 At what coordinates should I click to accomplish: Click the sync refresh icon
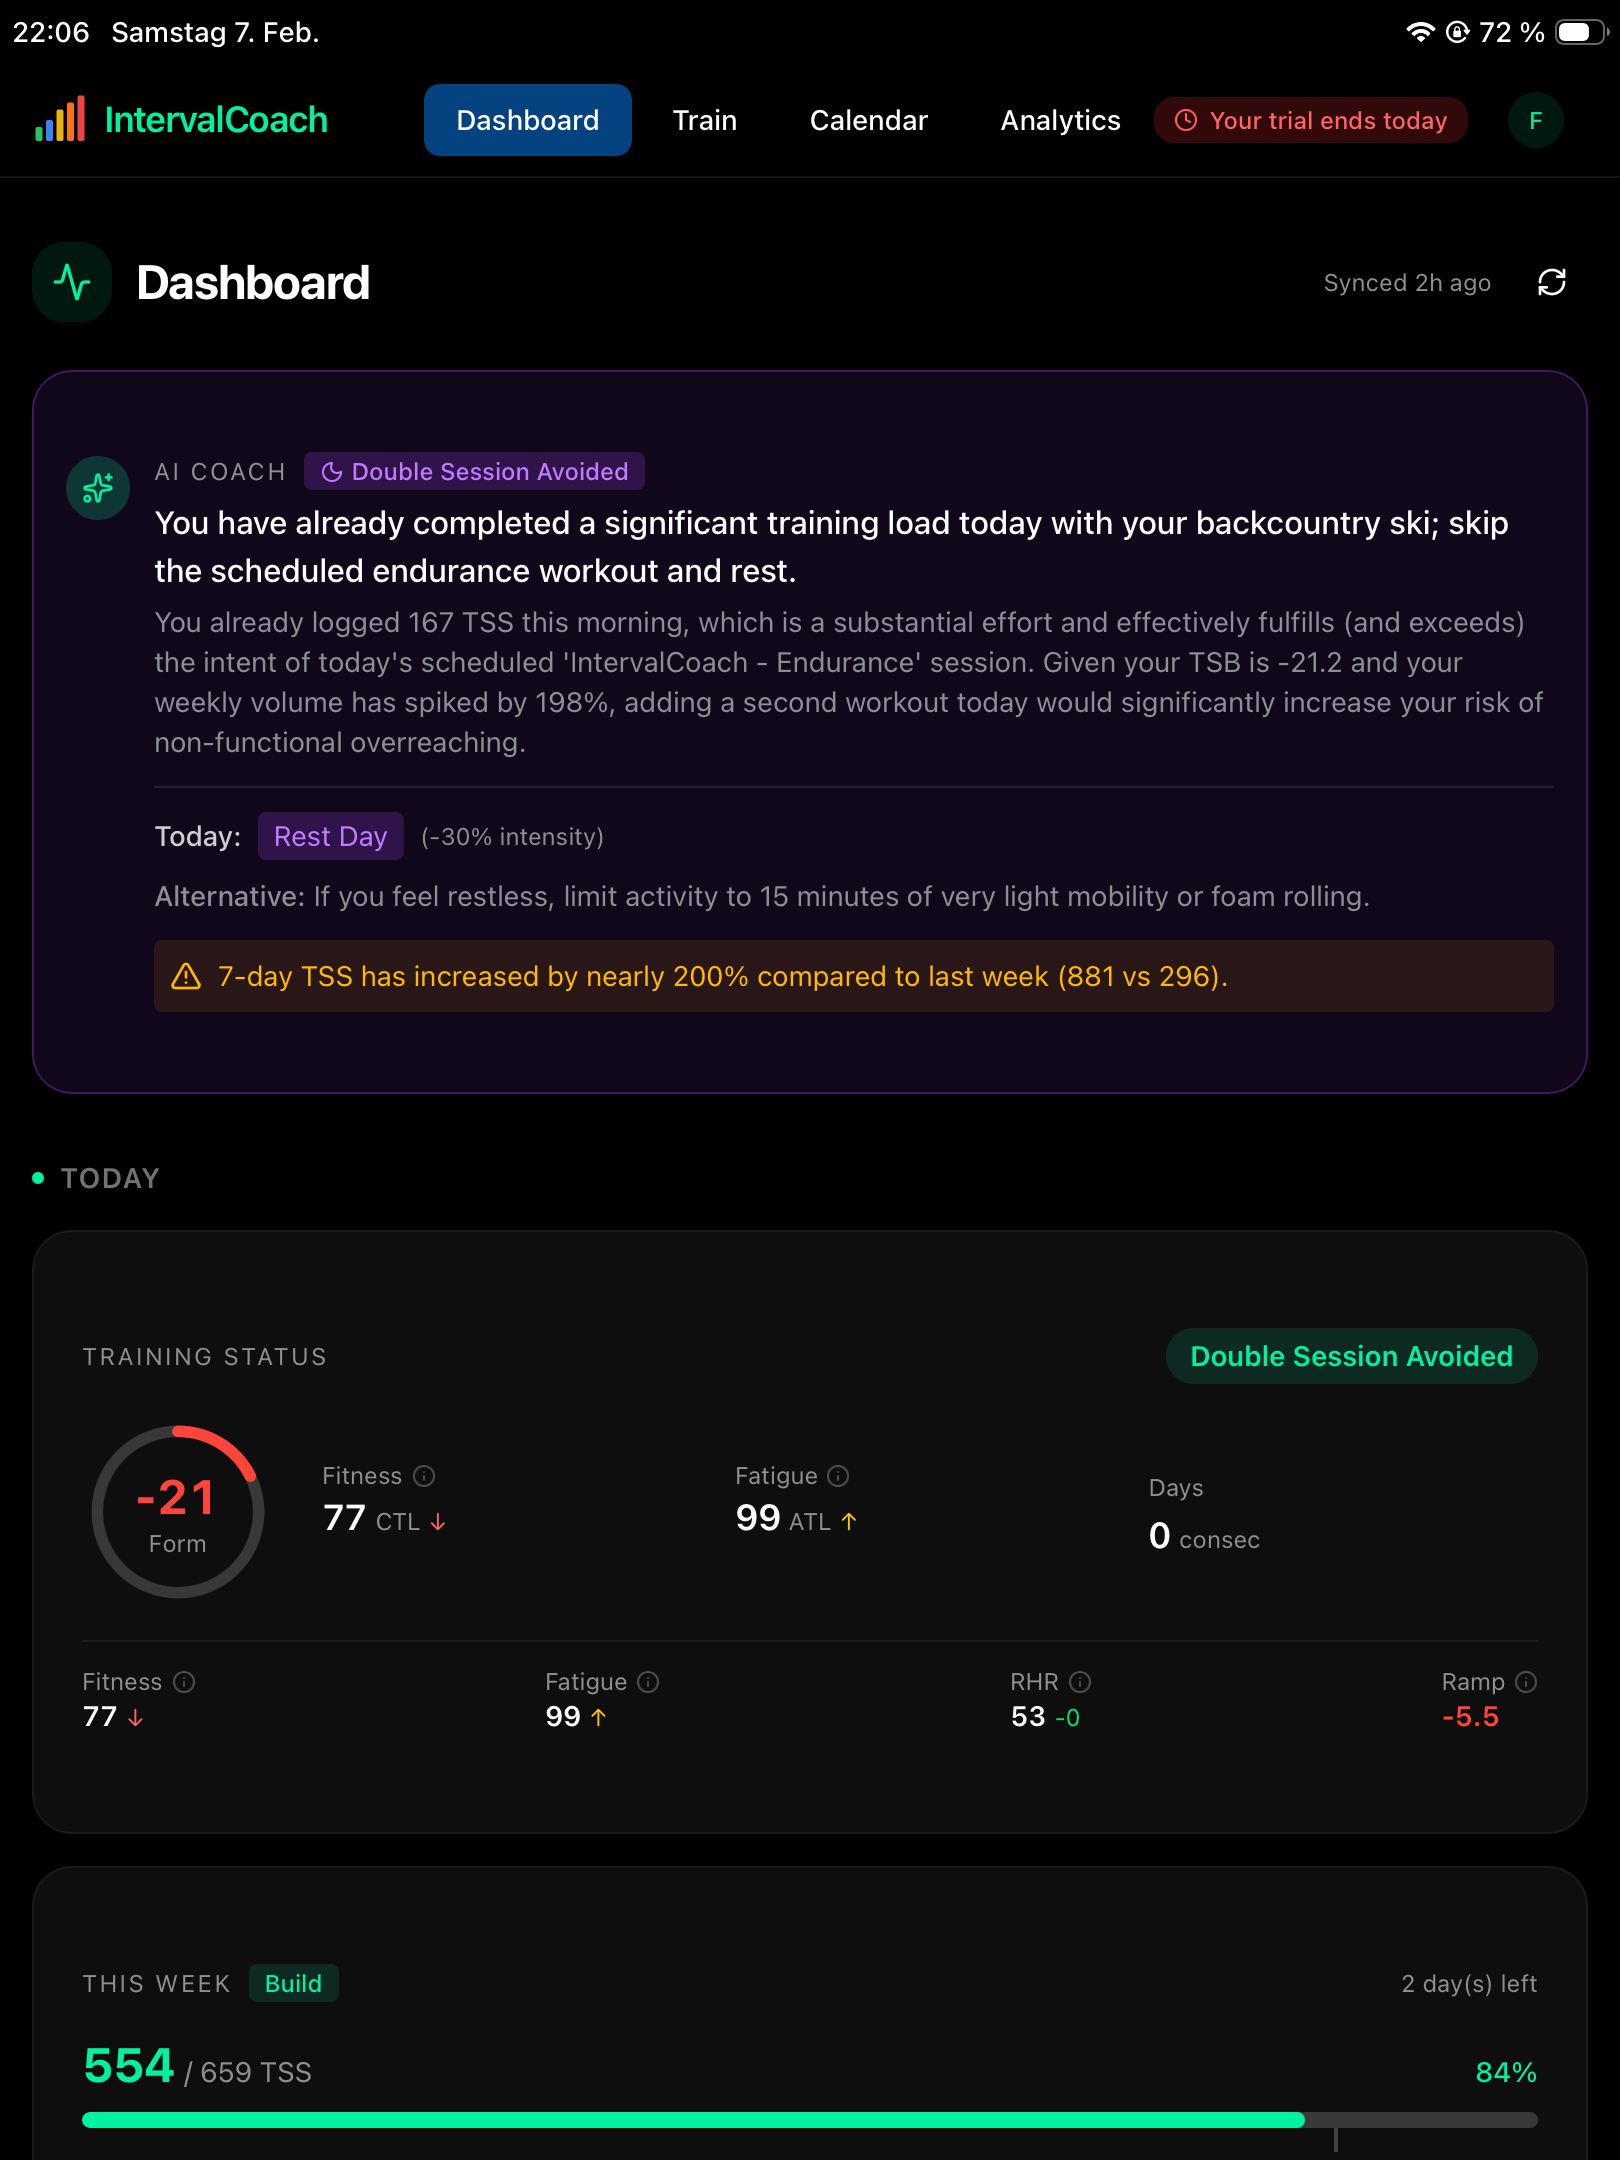[1551, 283]
